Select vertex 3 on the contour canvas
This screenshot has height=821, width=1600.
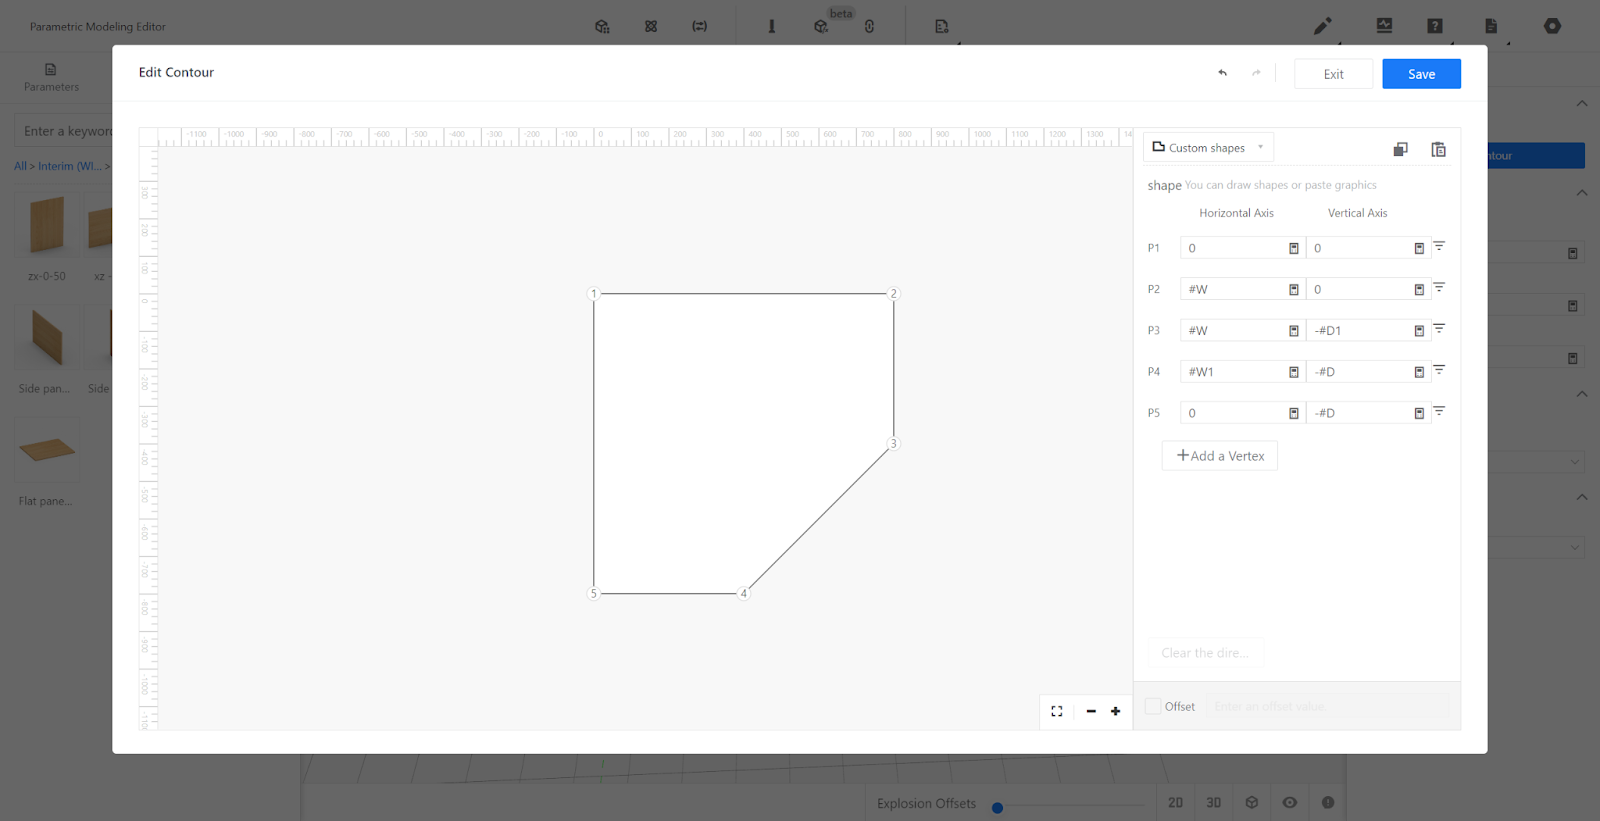click(x=893, y=444)
